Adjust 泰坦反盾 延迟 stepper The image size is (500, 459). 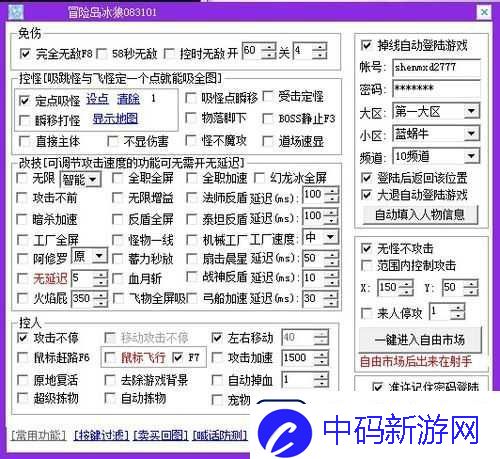tap(332, 216)
